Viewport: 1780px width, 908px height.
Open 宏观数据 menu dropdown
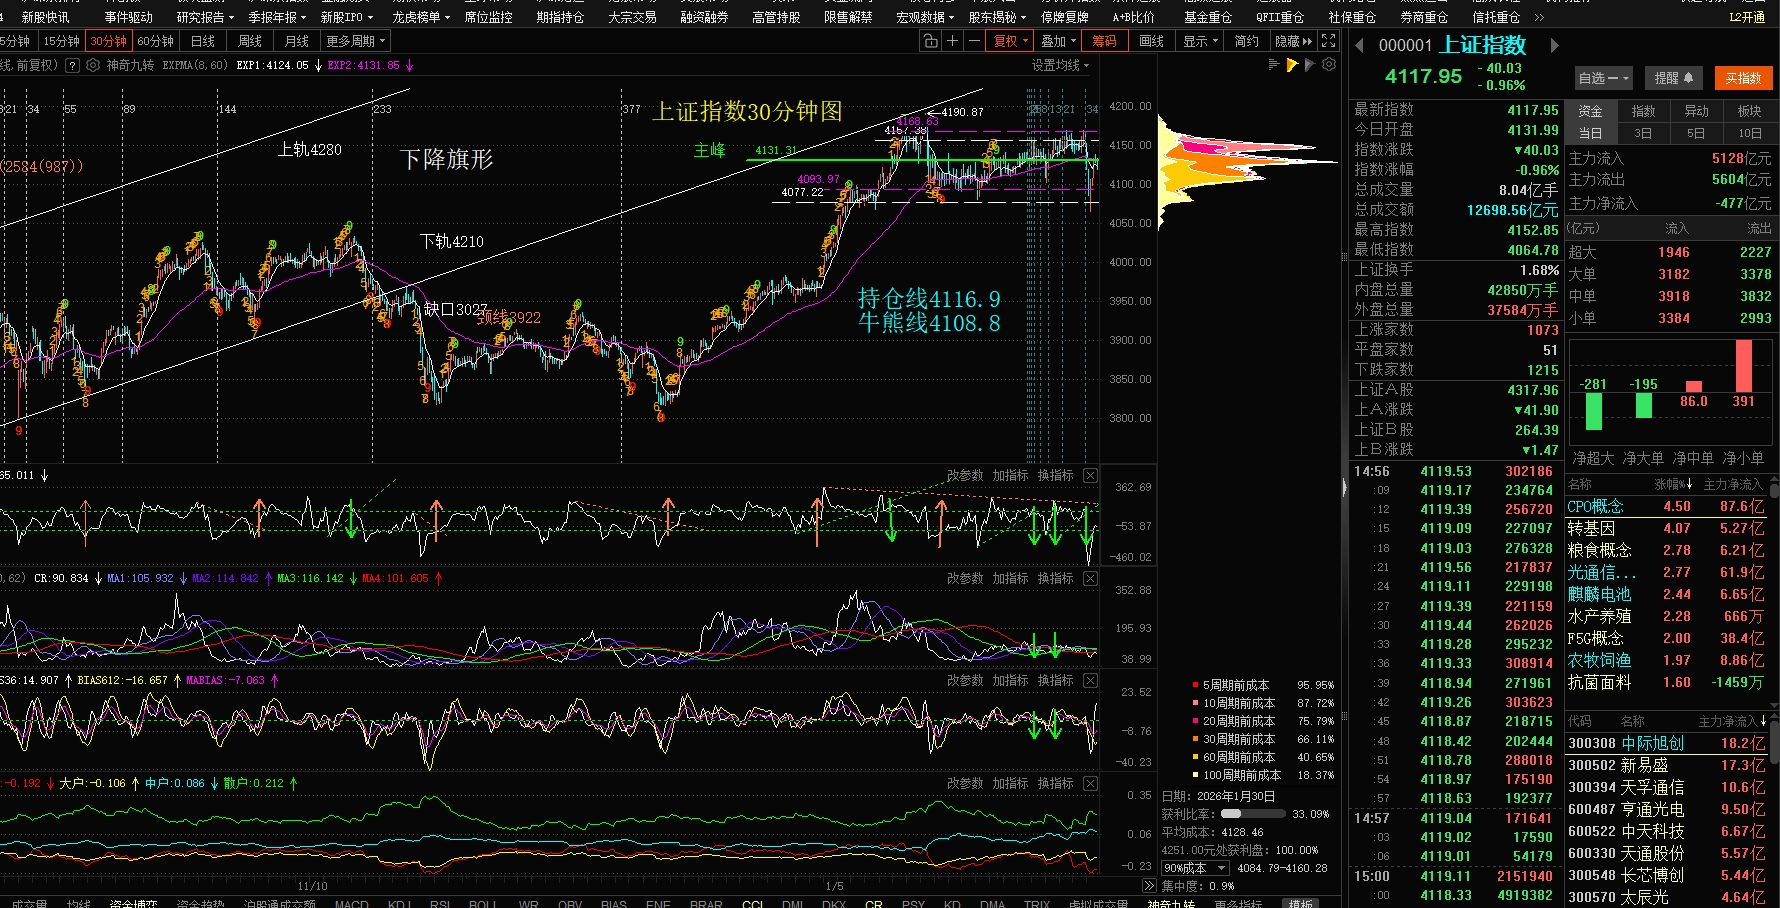[x=925, y=17]
